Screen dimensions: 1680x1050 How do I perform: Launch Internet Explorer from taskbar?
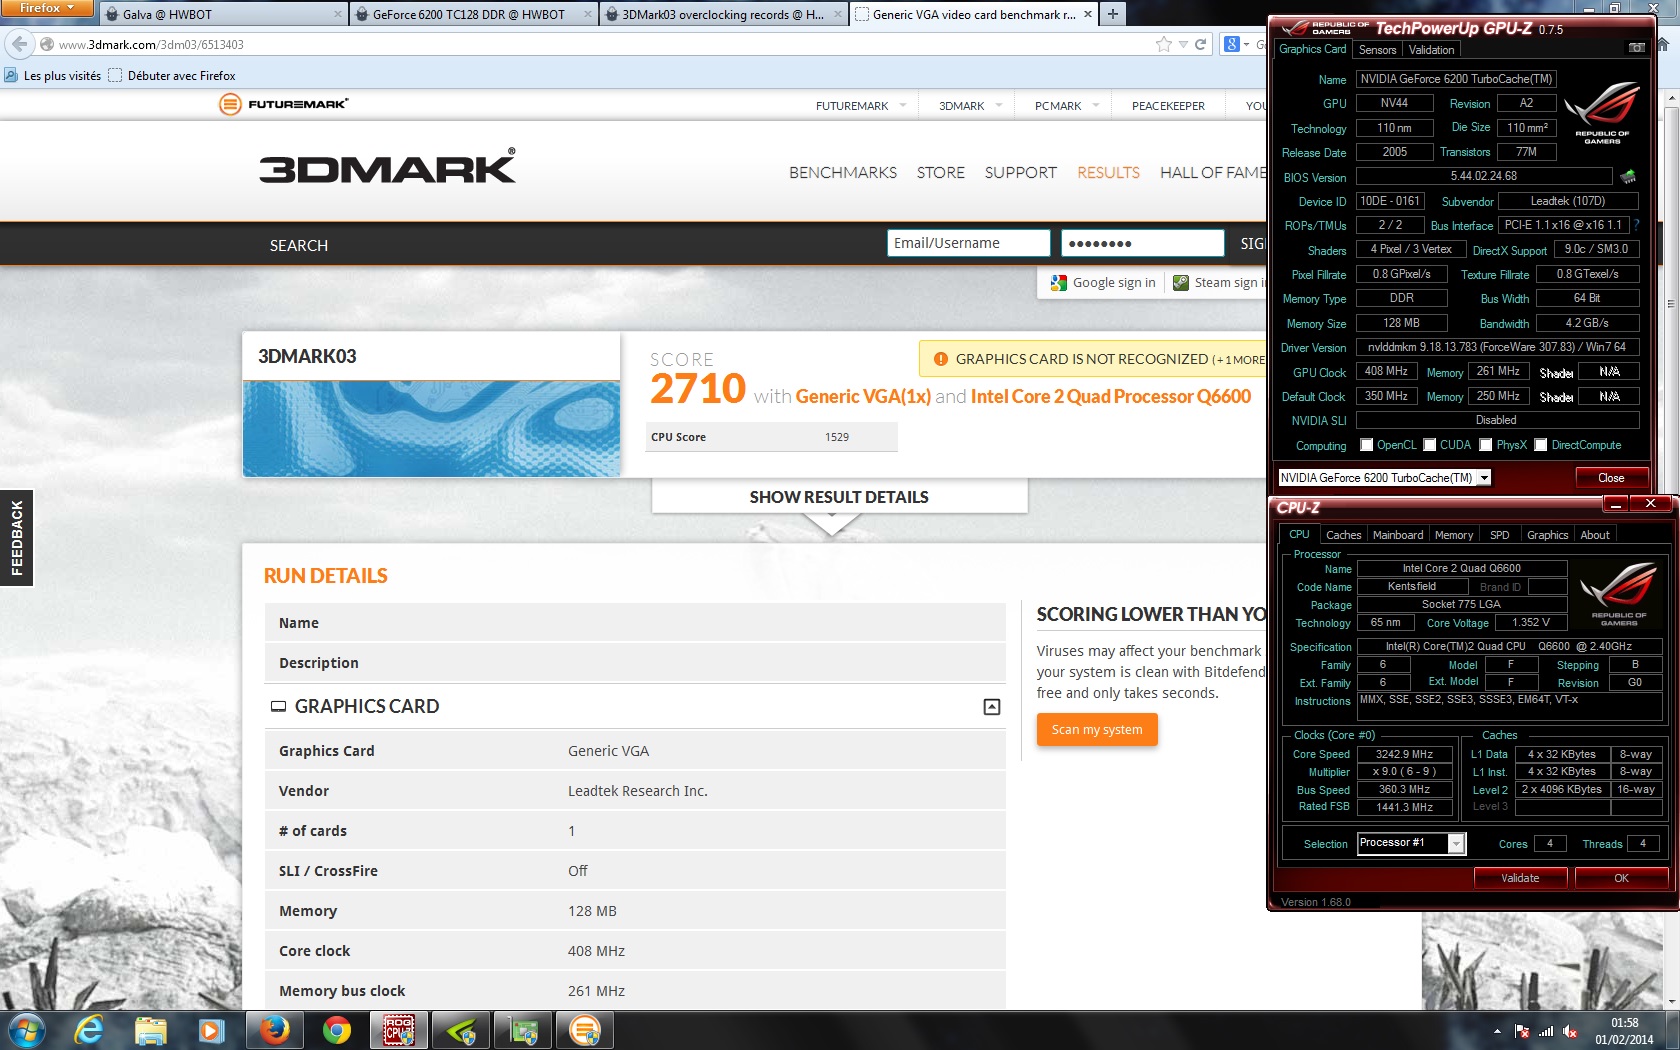89,1030
